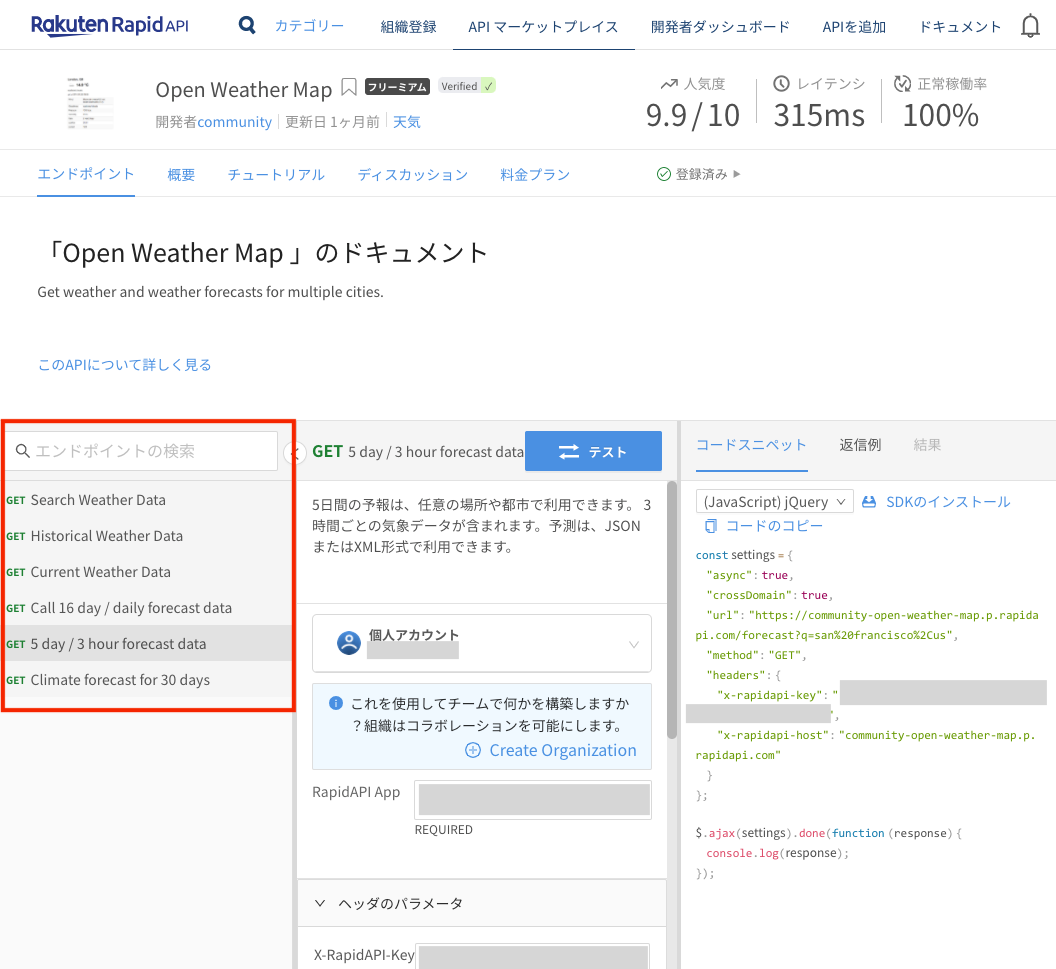Bookmark the Open Weather Map API

[349, 87]
